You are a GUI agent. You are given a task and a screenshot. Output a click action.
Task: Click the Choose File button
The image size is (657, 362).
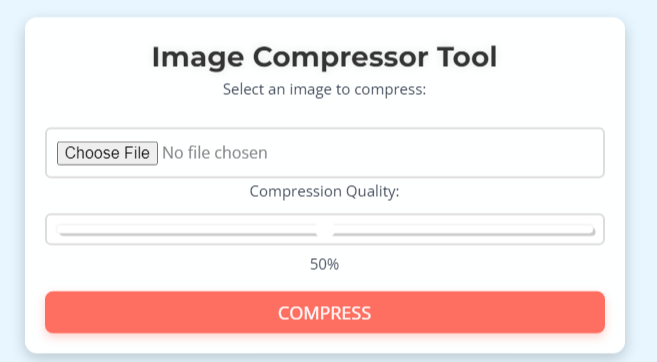pyautogui.click(x=107, y=153)
